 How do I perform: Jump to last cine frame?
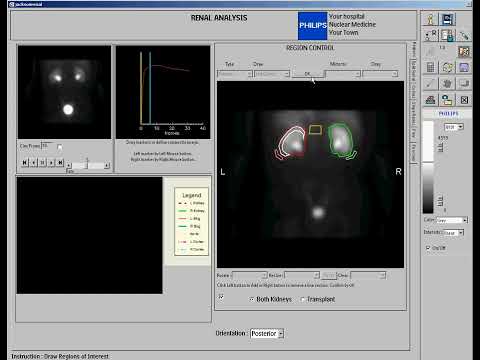click(x=60, y=163)
